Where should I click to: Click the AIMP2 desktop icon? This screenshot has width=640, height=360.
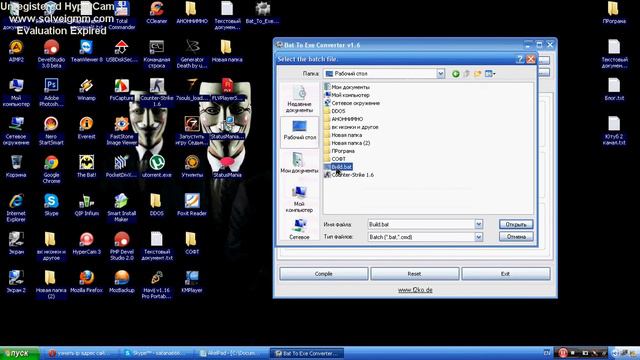coord(16,51)
